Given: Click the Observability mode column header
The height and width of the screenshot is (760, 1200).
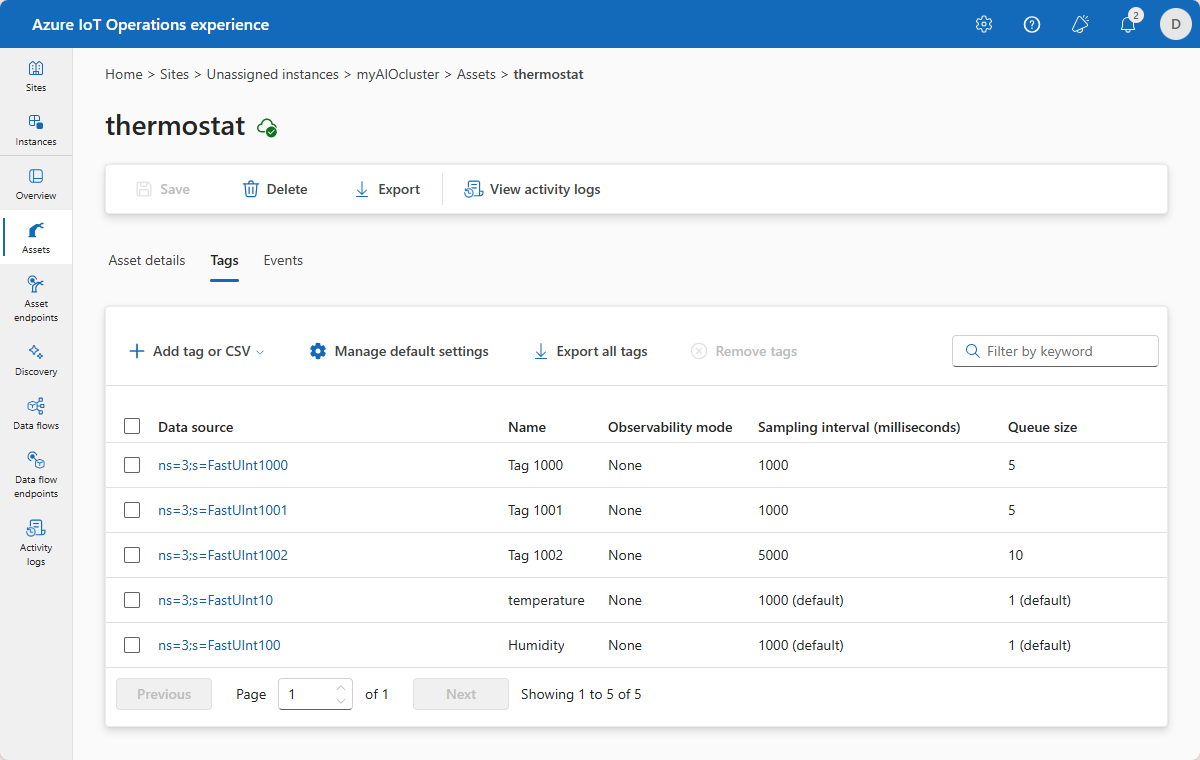Looking at the screenshot, I should point(670,427).
